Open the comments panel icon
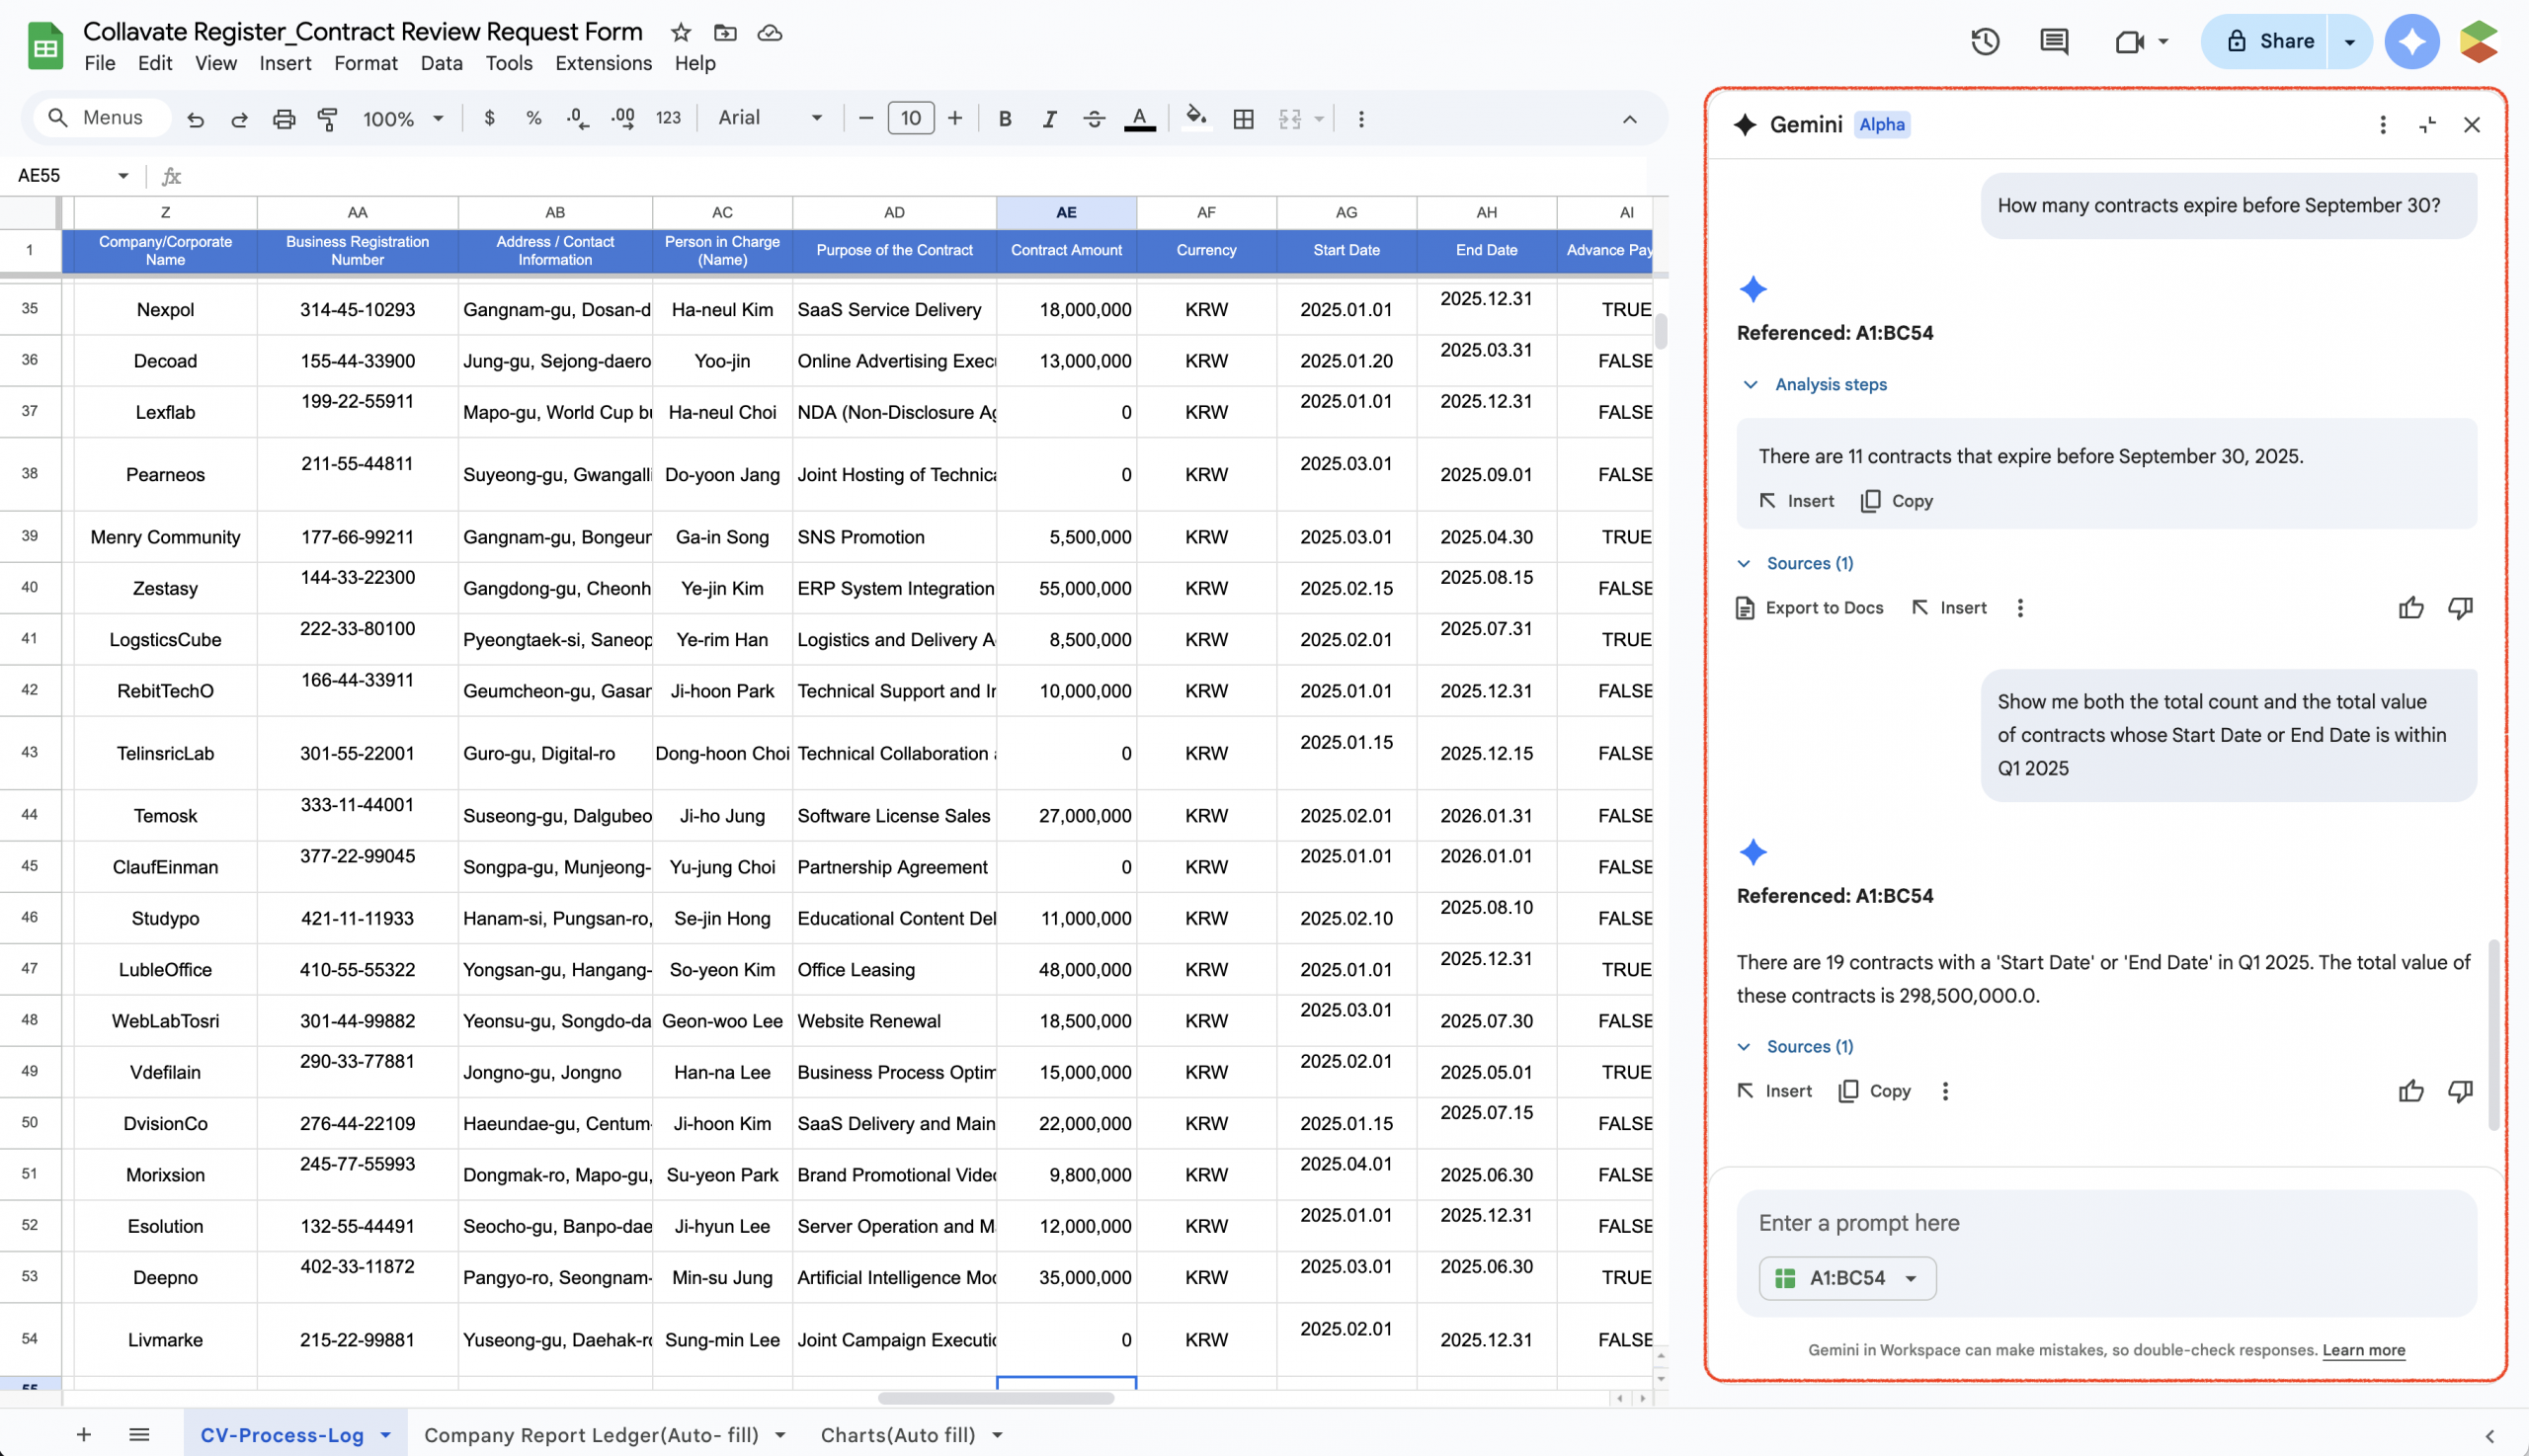 click(x=2053, y=41)
